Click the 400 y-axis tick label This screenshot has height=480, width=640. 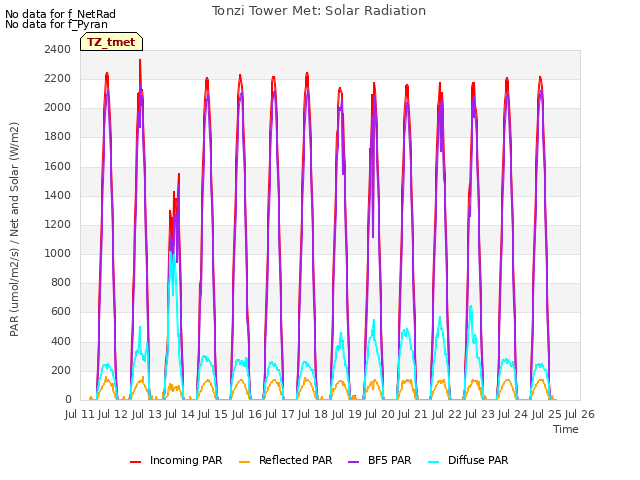click(x=61, y=341)
